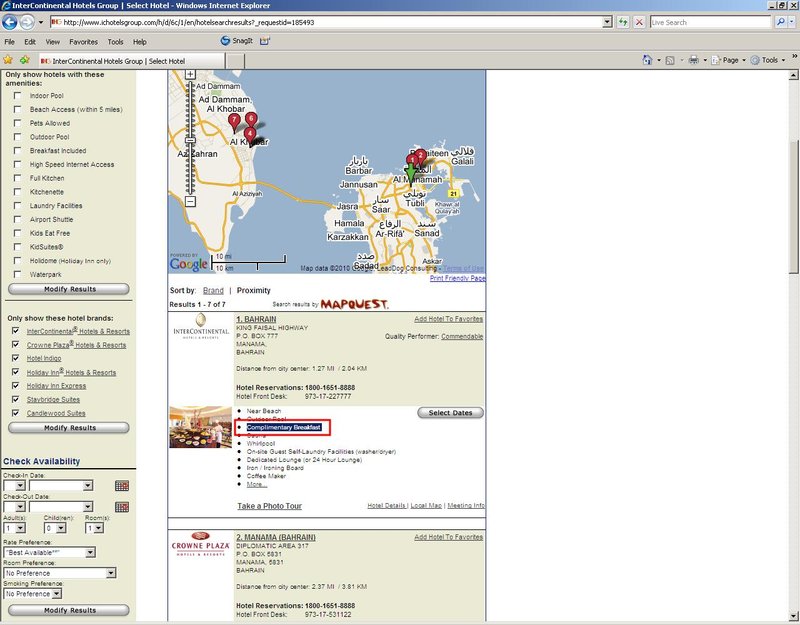The height and width of the screenshot is (625, 800).
Task: Enable Breakfast Included filter
Action: 18,151
